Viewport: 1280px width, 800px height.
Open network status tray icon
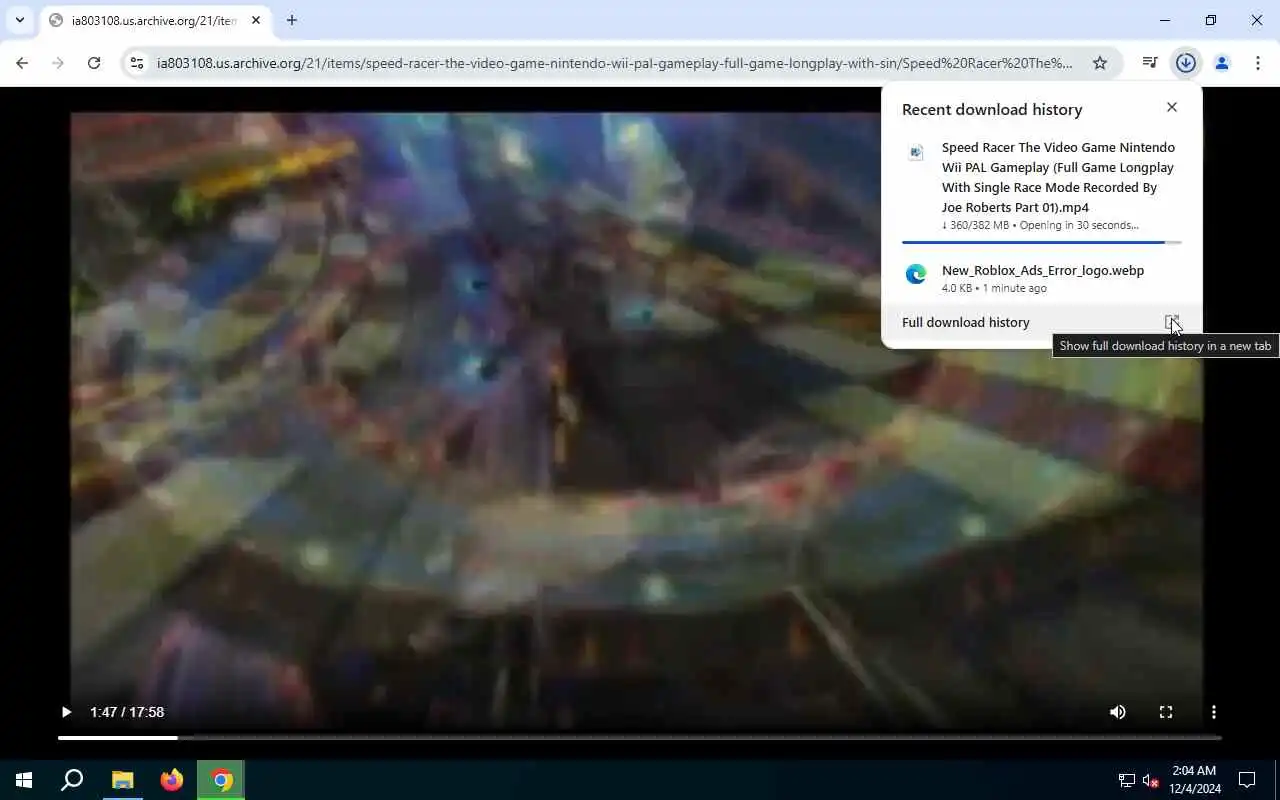(1127, 780)
